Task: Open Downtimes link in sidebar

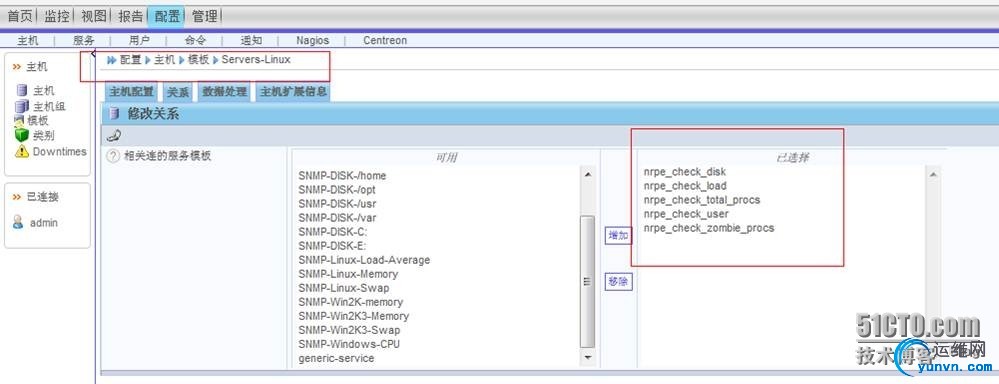Action: click(59, 152)
